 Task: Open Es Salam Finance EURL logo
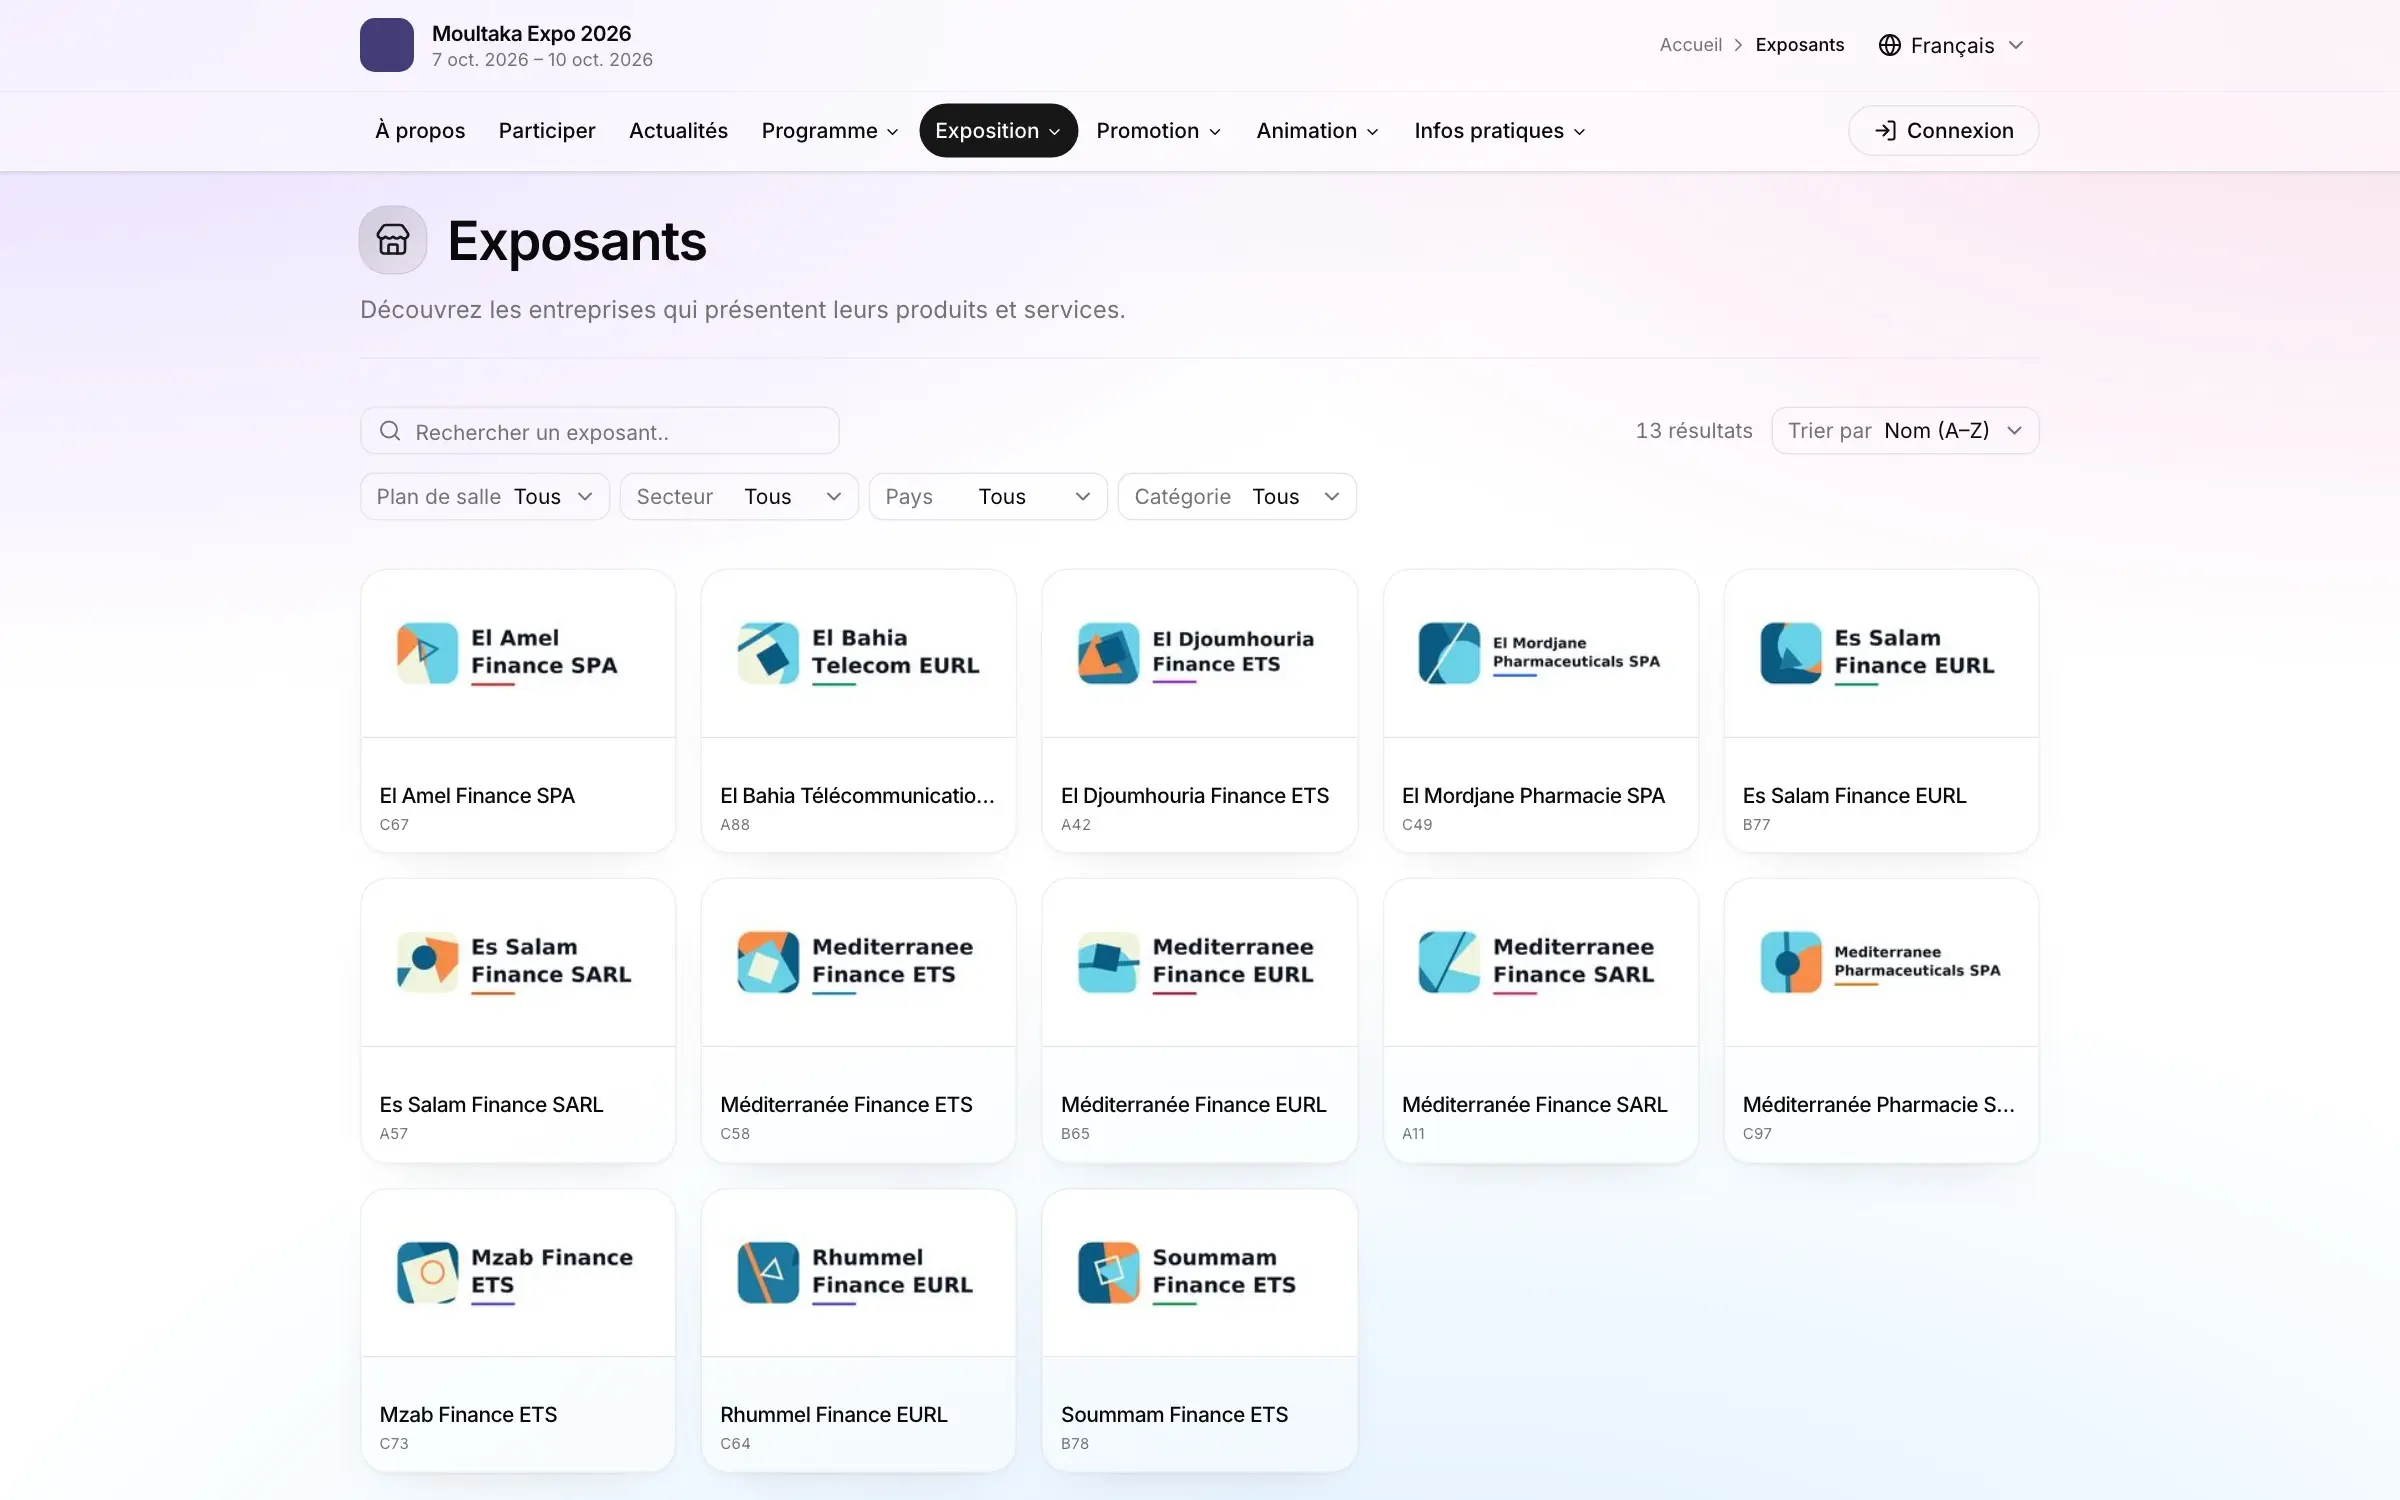coord(1878,653)
